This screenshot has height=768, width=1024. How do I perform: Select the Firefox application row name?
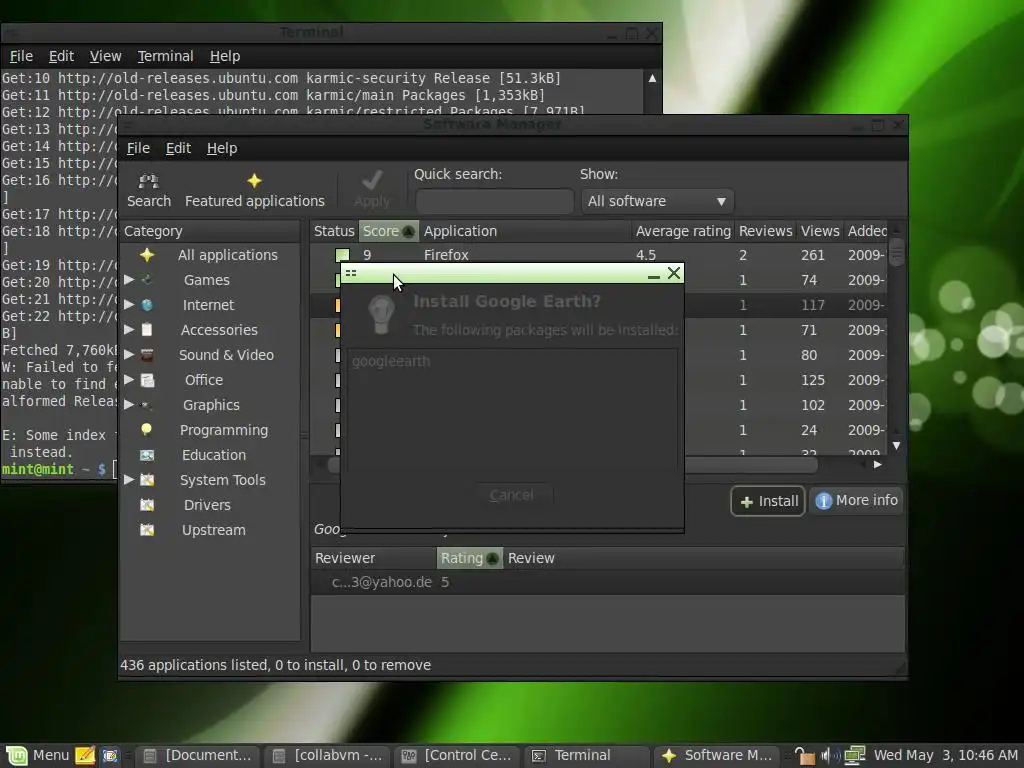click(446, 255)
